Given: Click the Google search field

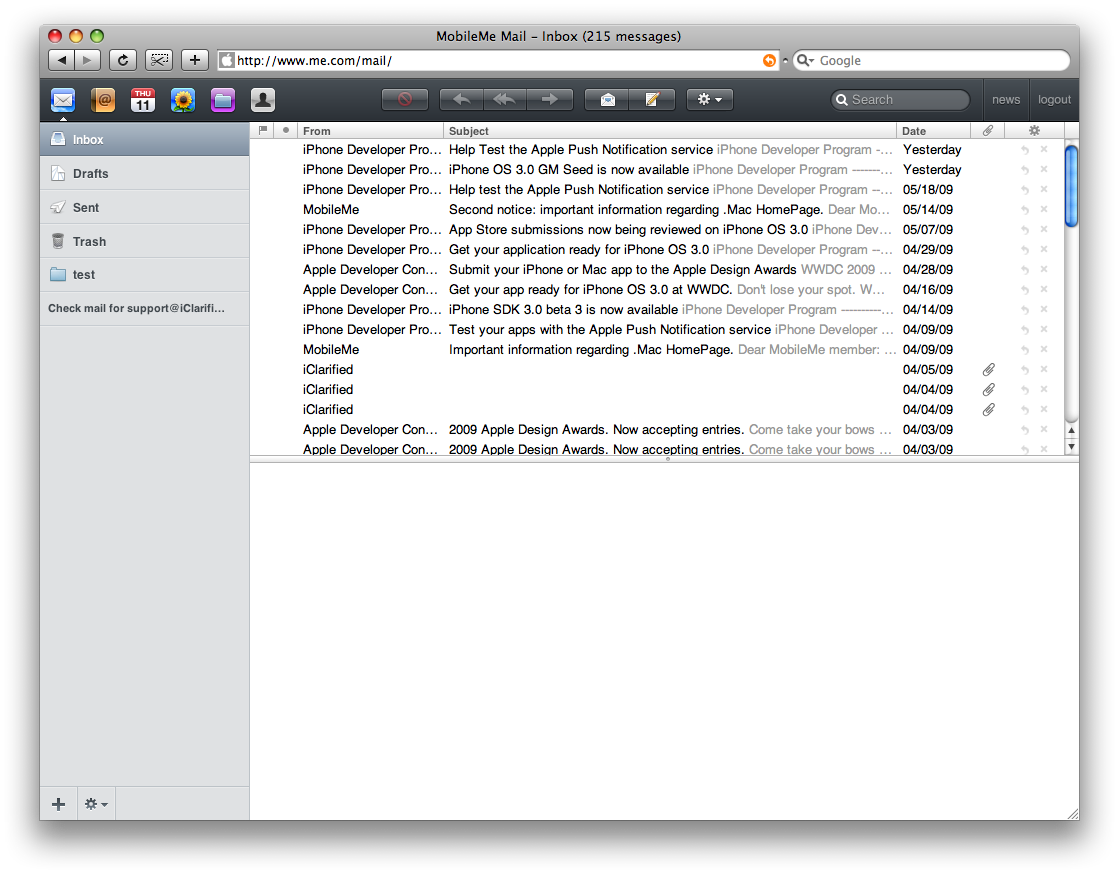Looking at the screenshot, I should tap(932, 61).
